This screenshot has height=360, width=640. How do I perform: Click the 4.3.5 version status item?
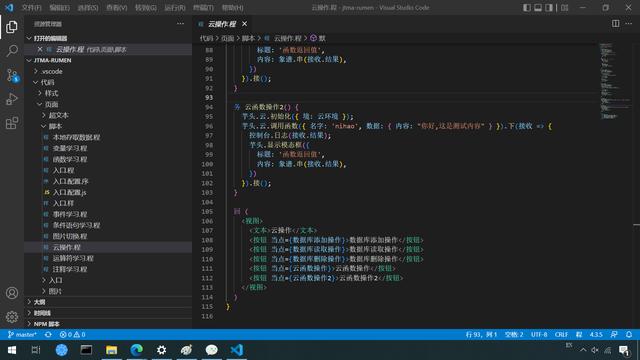tap(596, 335)
